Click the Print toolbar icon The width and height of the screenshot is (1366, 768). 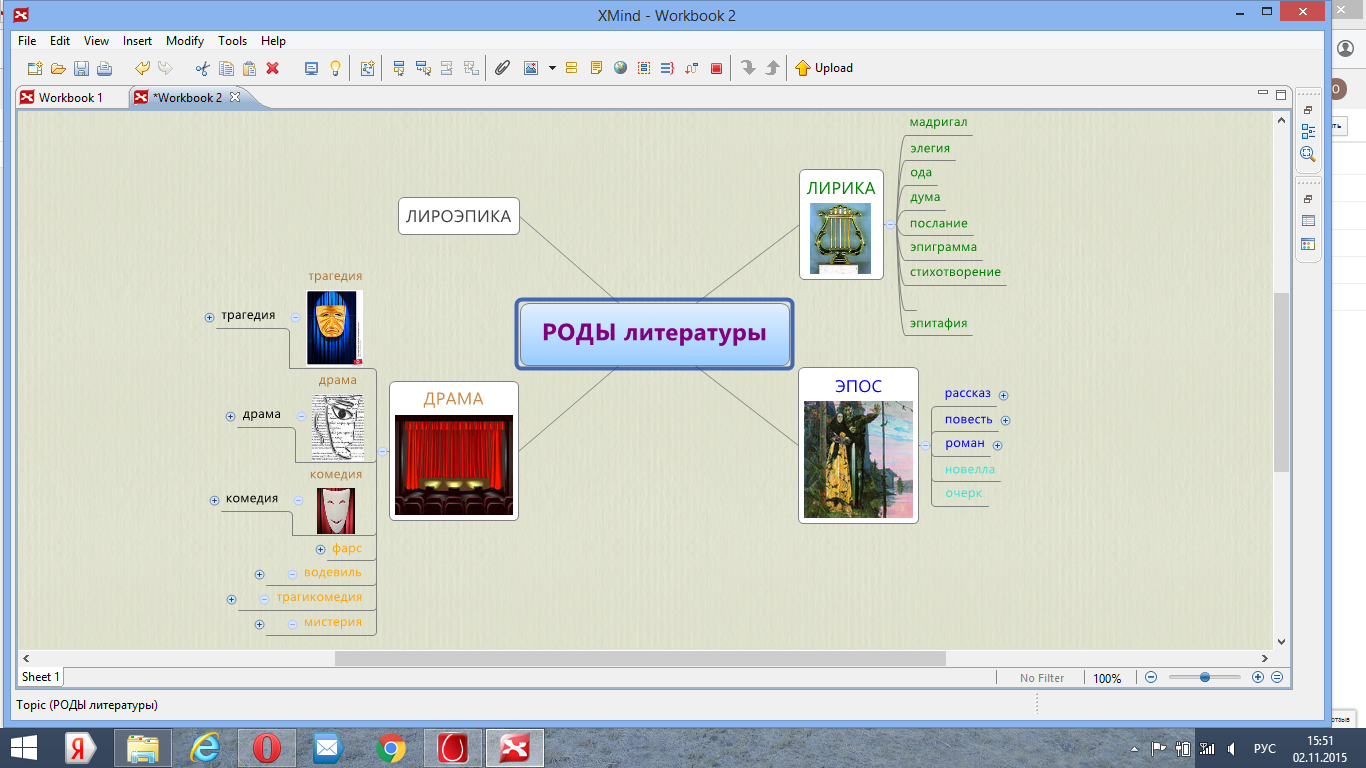point(104,68)
